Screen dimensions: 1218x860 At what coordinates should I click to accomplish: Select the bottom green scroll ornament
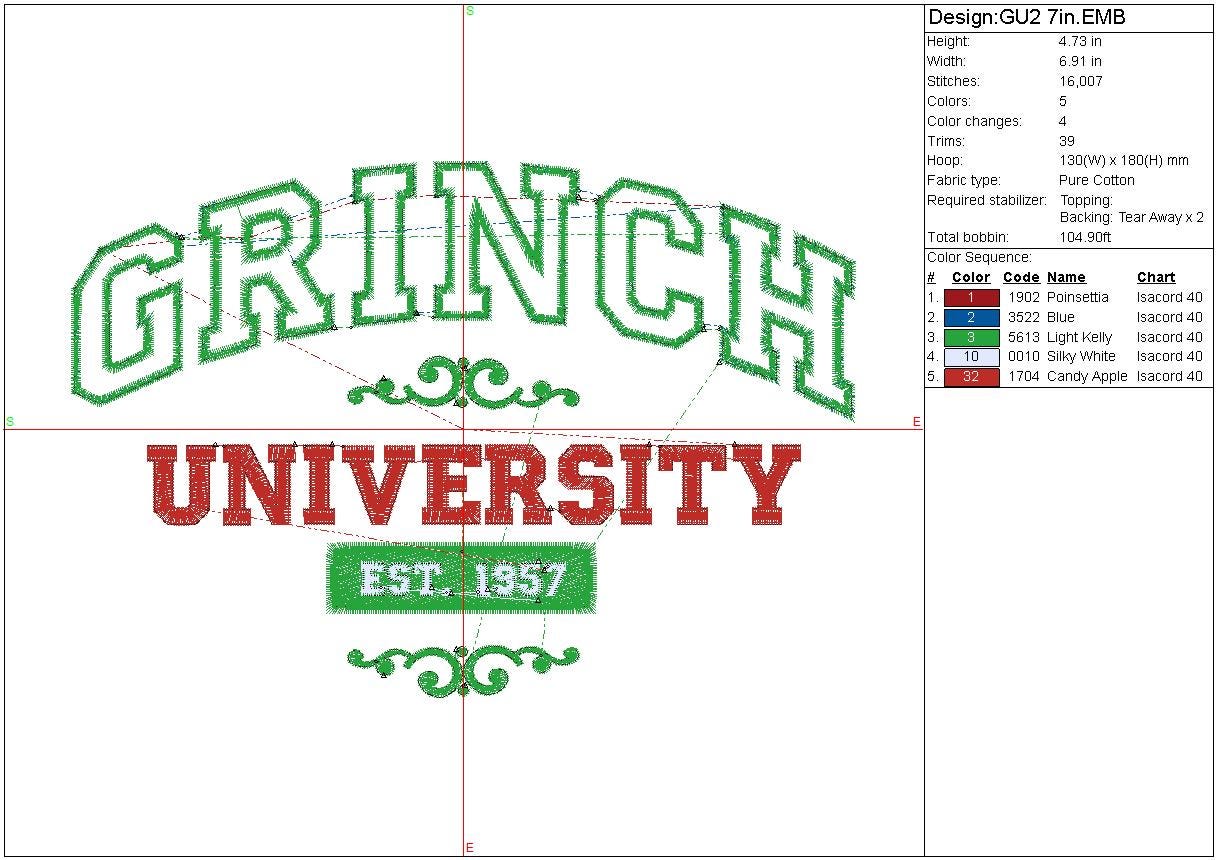462,668
